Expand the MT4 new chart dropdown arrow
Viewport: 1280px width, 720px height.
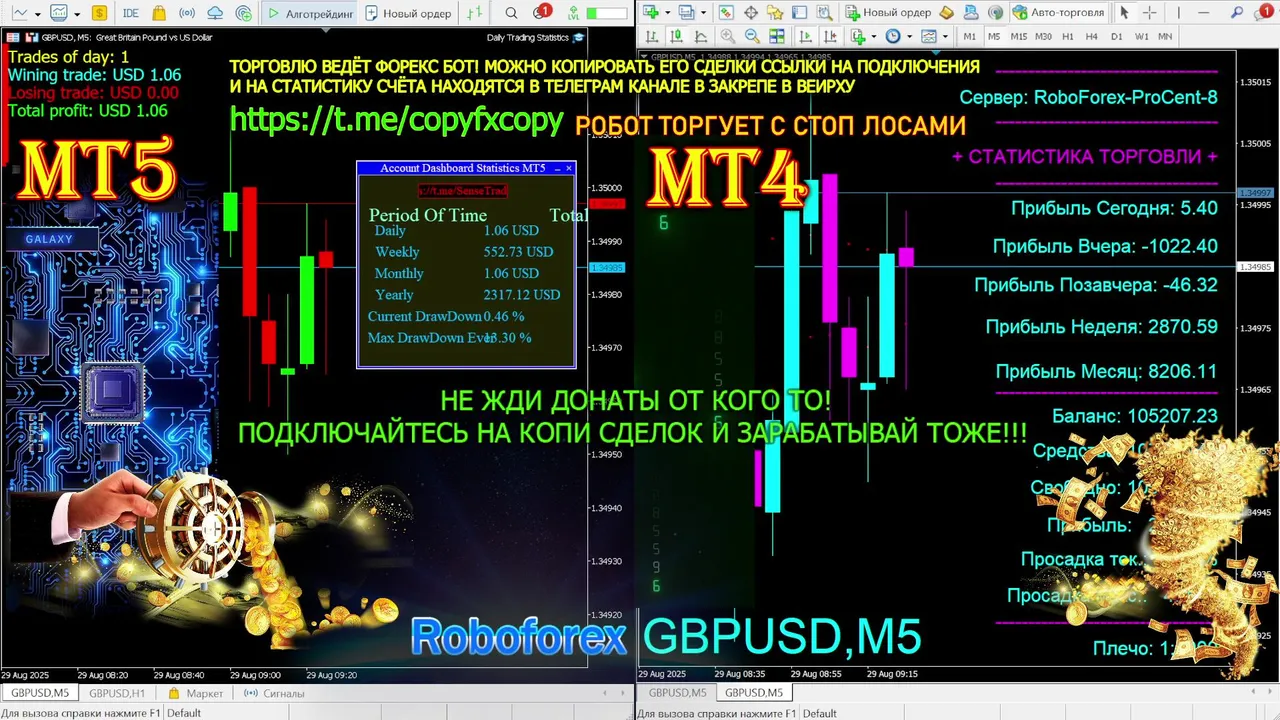[667, 12]
